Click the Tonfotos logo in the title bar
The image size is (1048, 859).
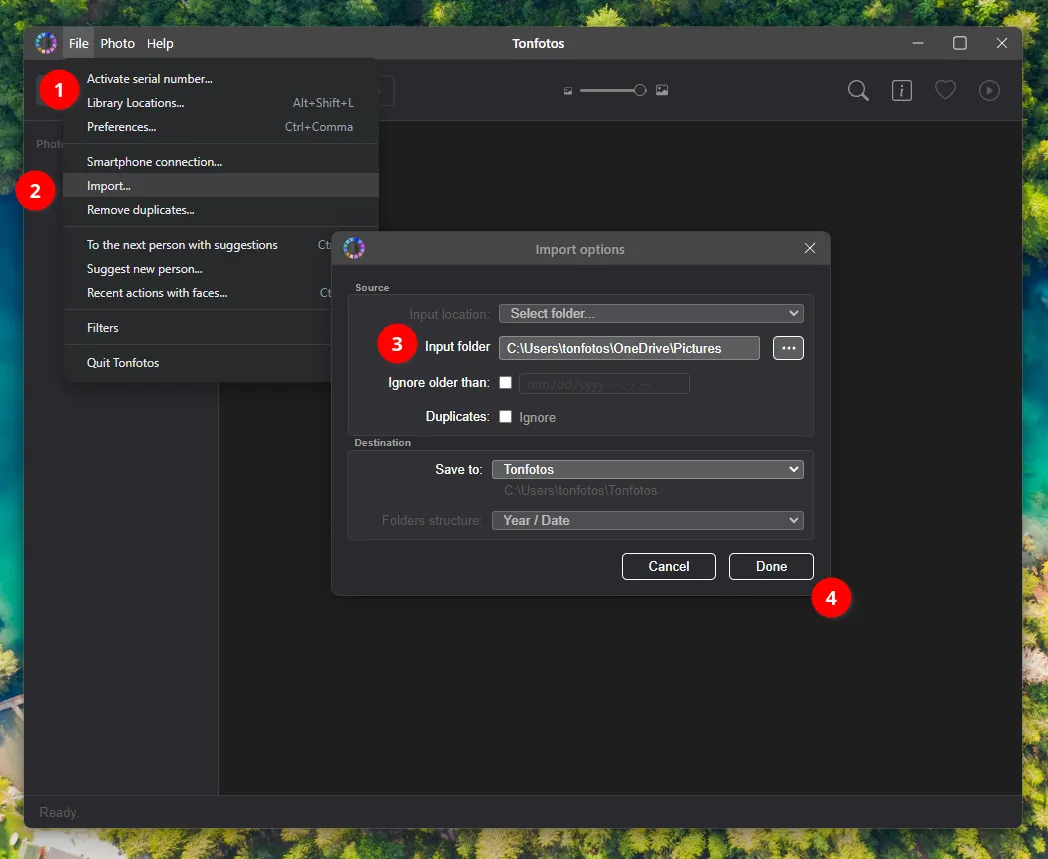click(46, 43)
